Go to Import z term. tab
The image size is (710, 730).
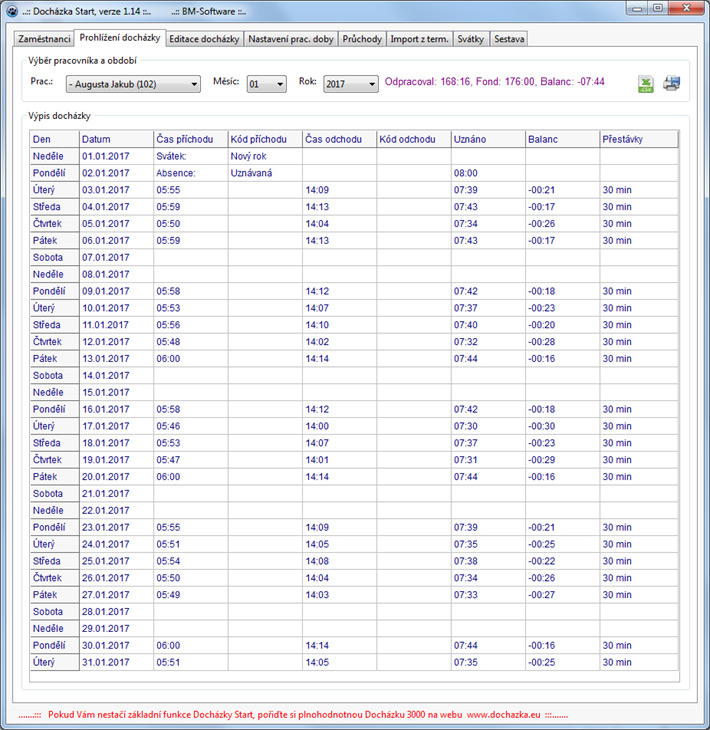click(x=419, y=39)
